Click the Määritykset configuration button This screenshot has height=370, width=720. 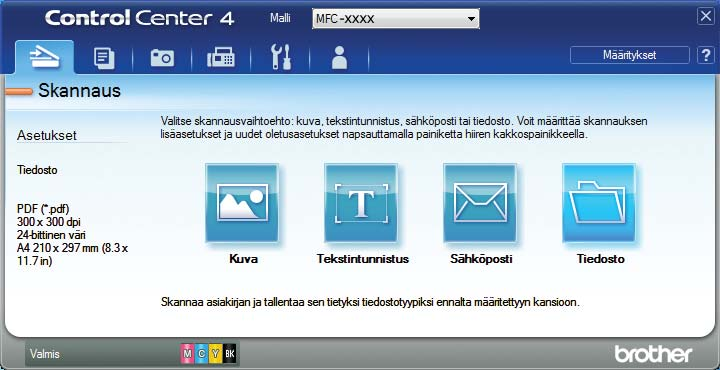(x=630, y=55)
